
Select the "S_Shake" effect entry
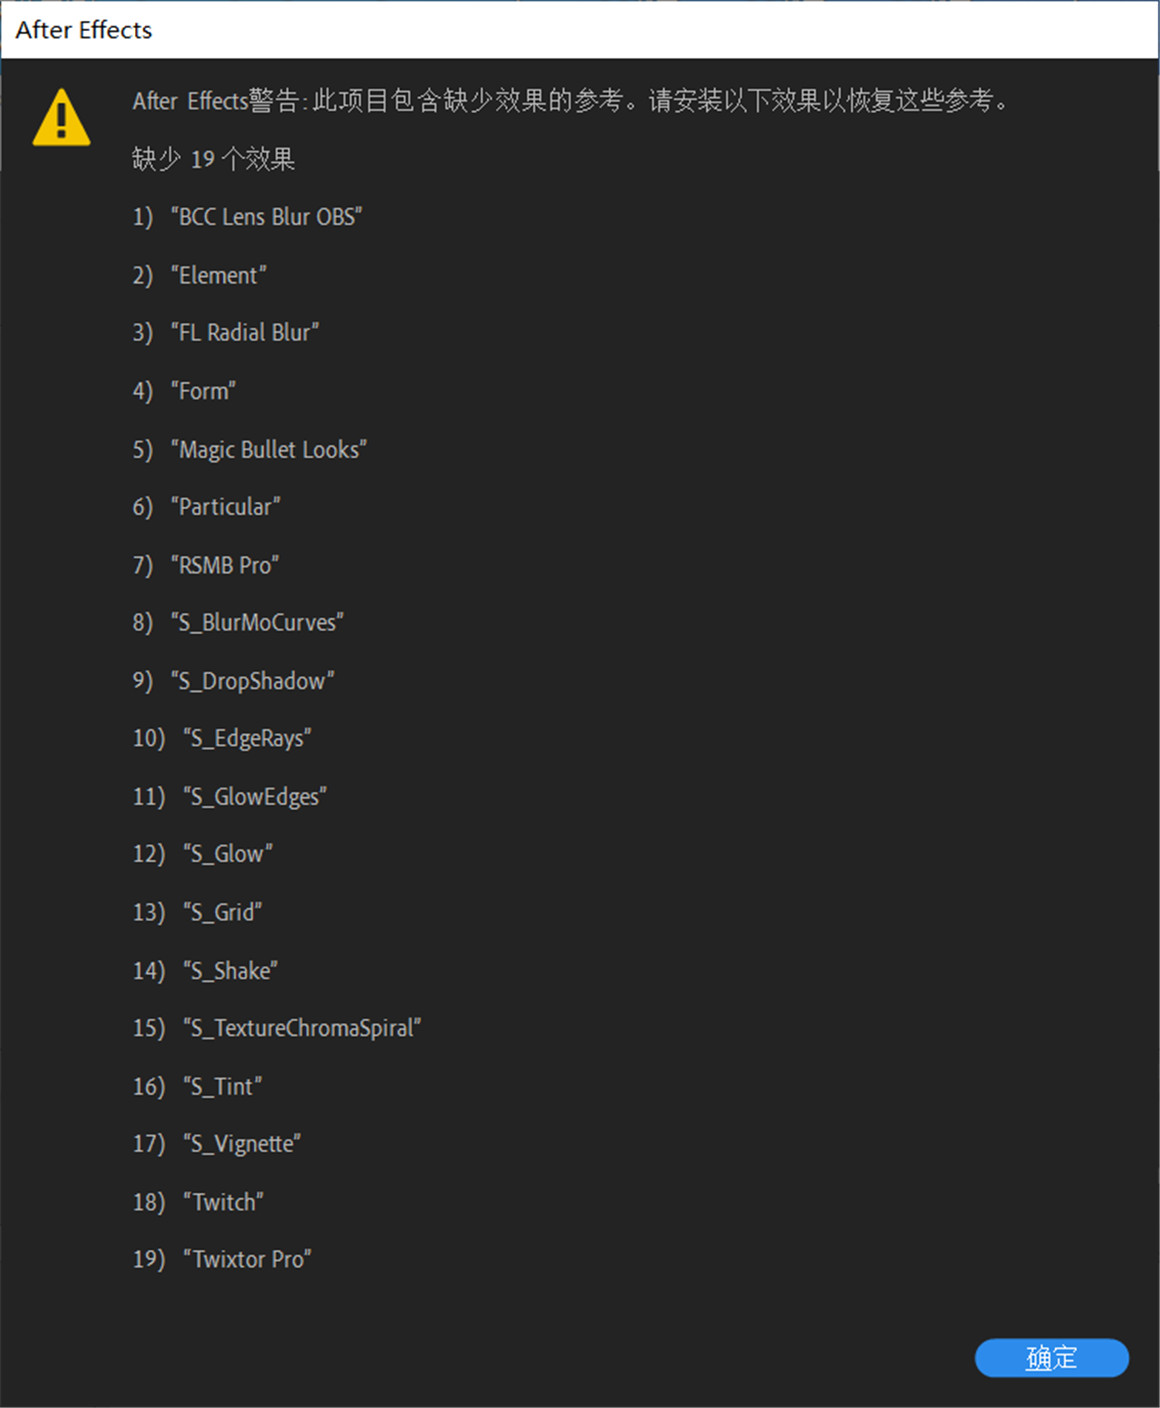click(x=230, y=970)
